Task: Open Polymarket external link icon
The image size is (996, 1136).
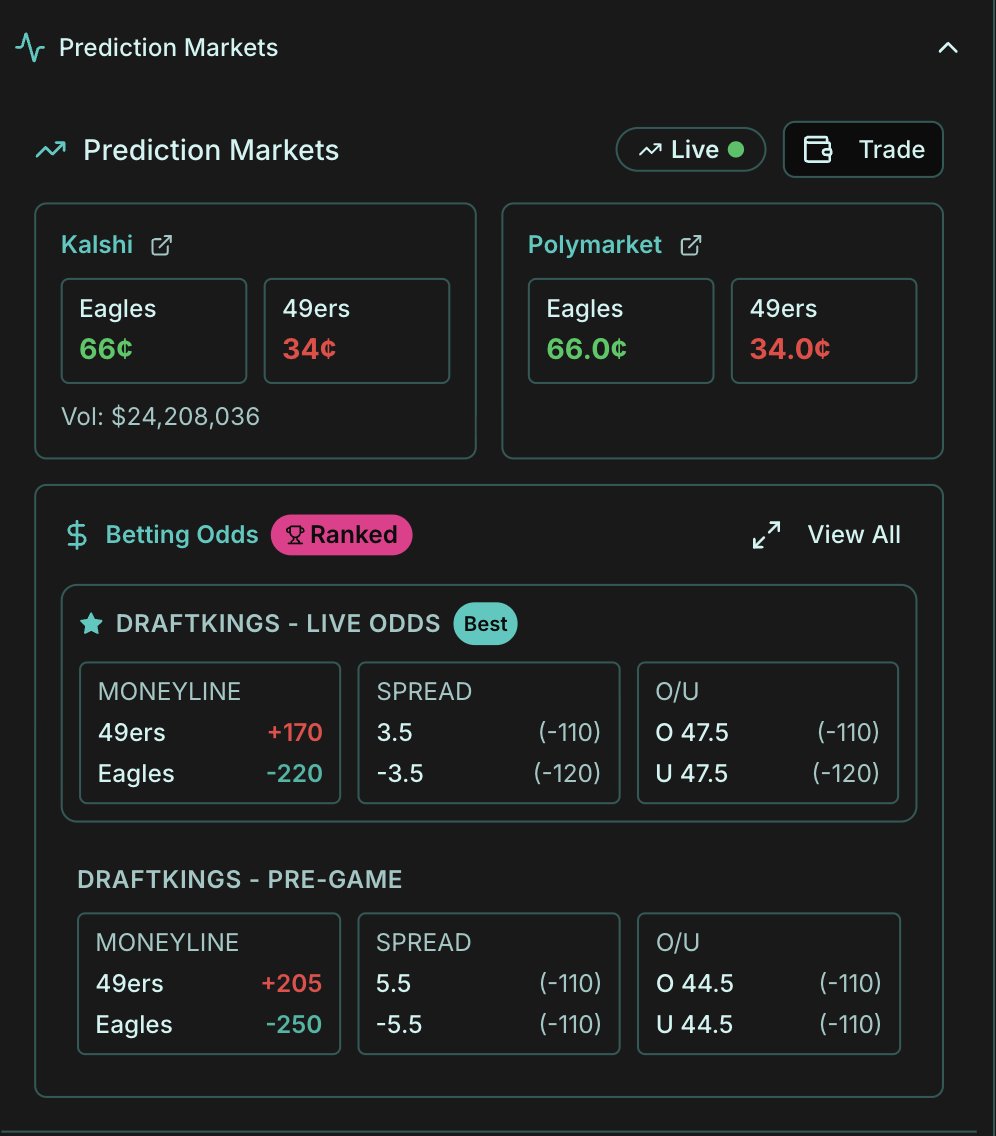Action: [690, 246]
